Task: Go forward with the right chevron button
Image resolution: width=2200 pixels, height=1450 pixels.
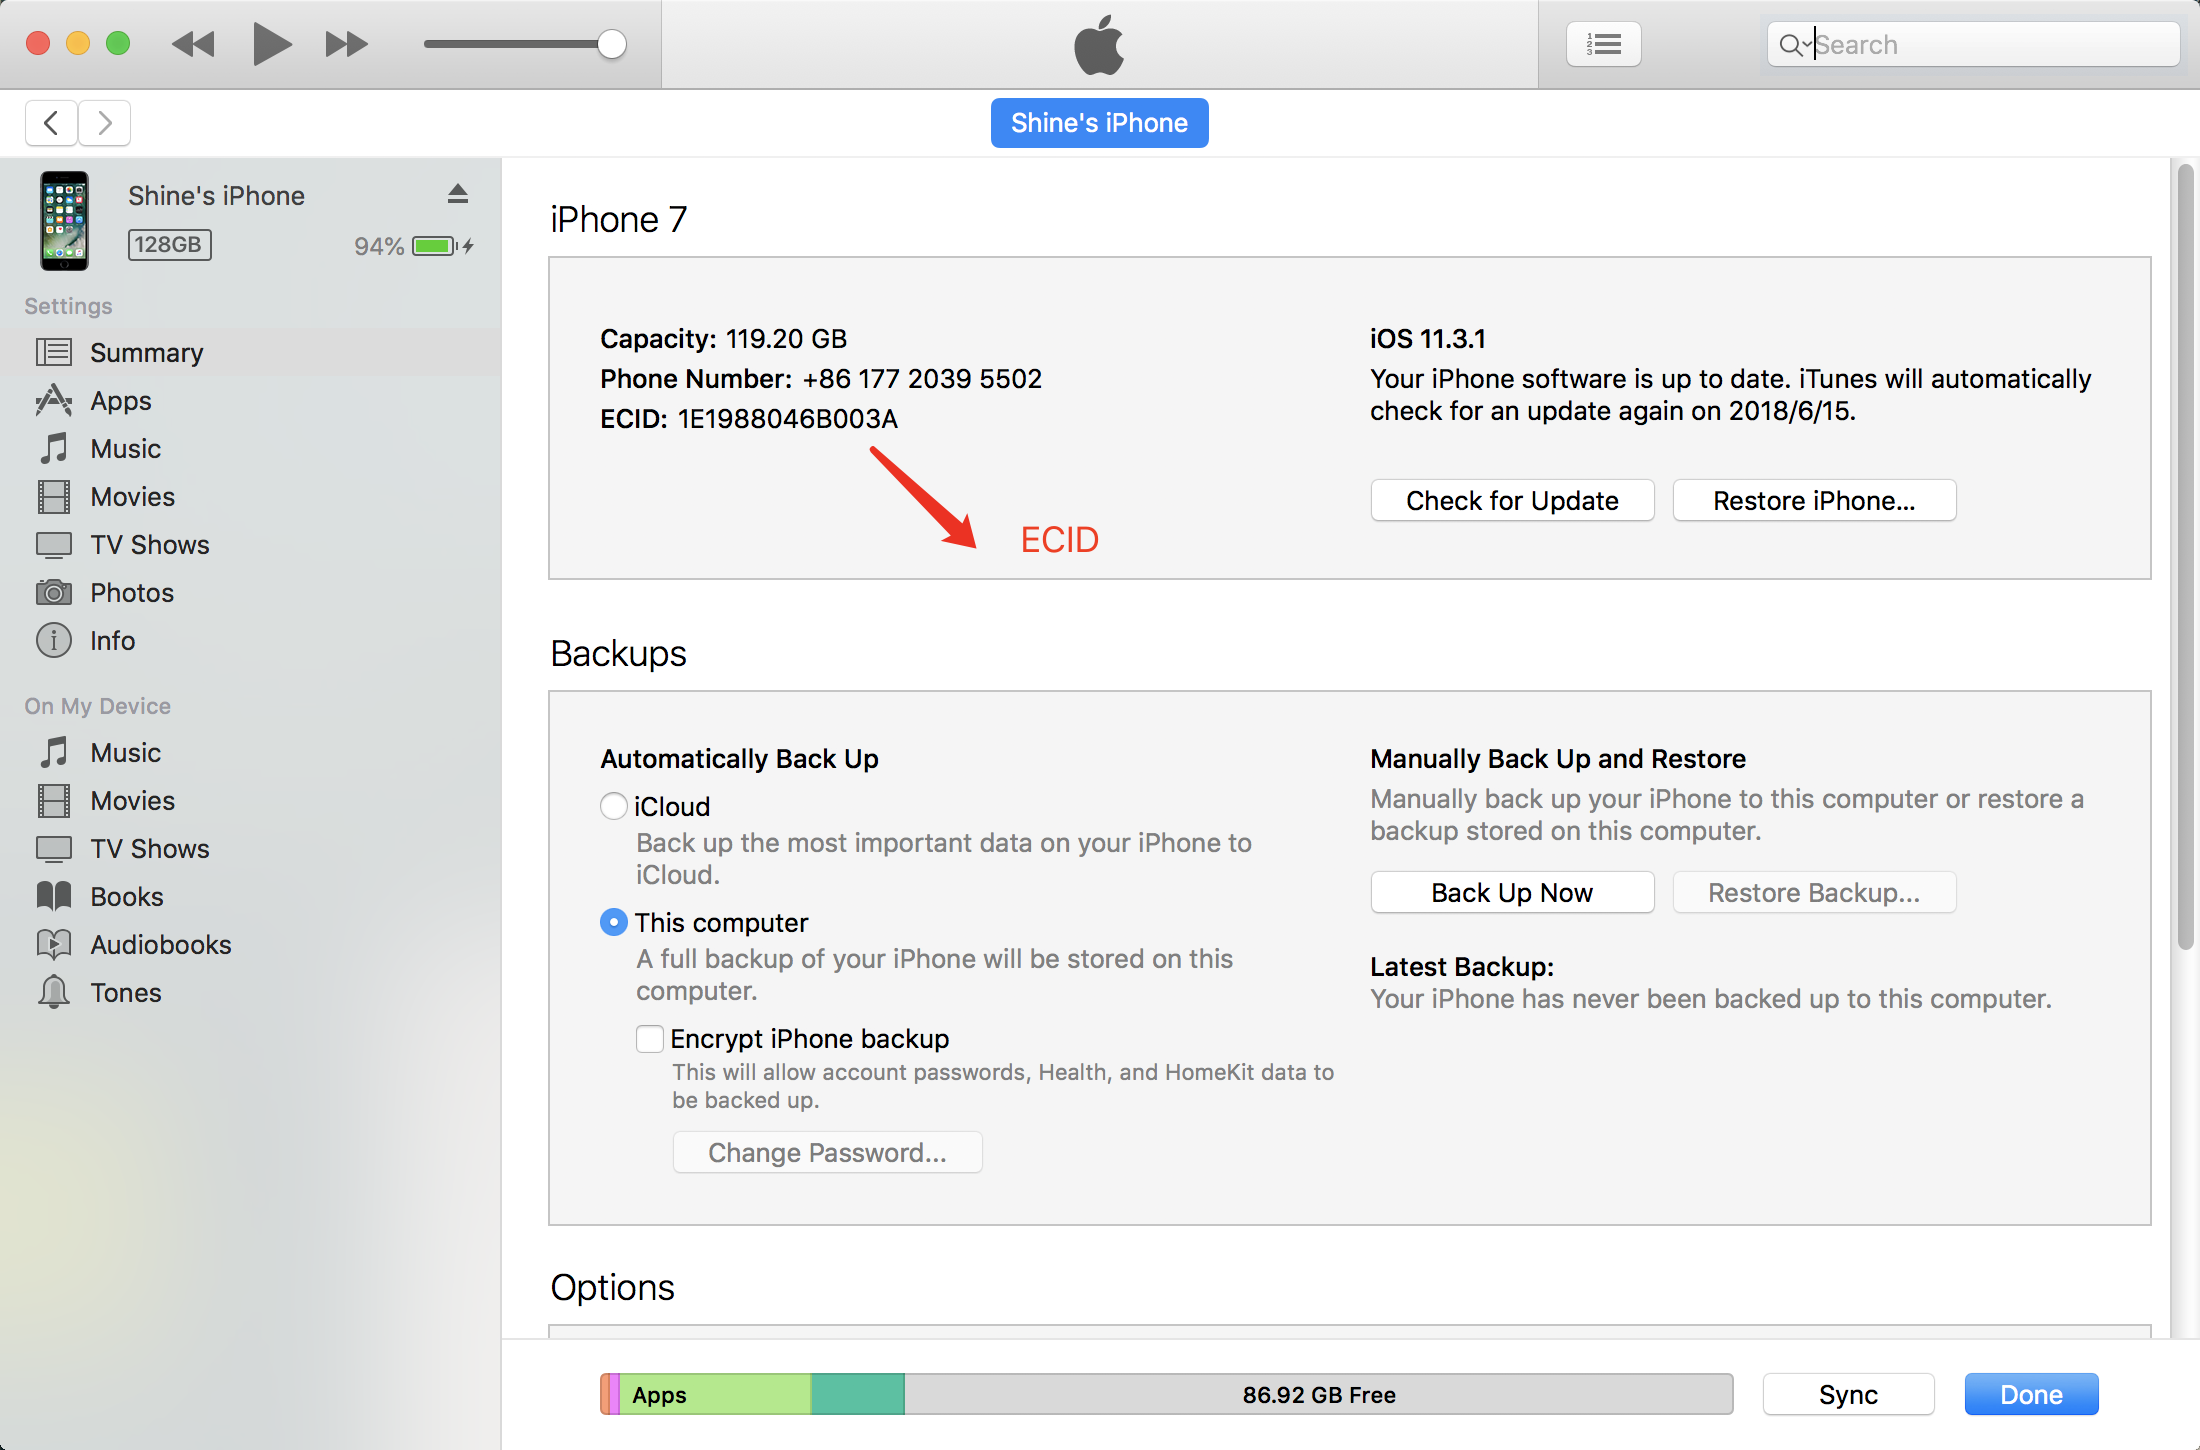Action: pyautogui.click(x=104, y=123)
